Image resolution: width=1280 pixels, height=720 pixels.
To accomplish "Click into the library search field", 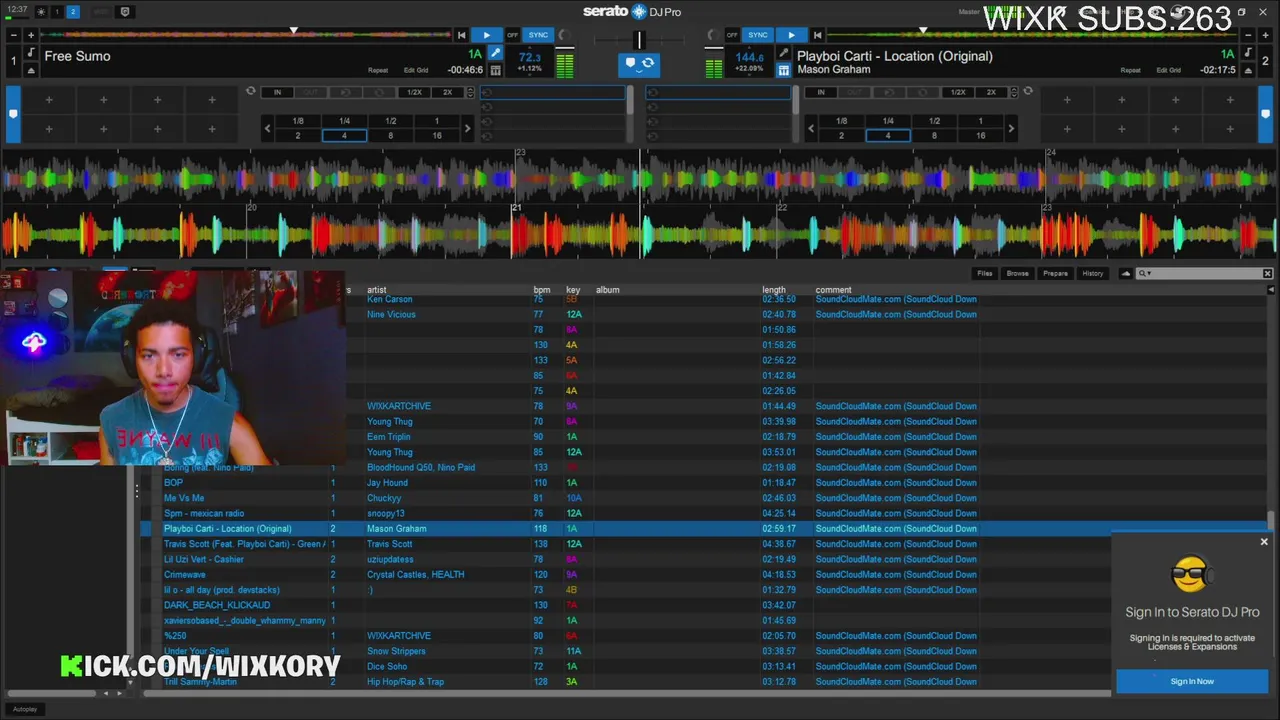I will coord(1205,273).
